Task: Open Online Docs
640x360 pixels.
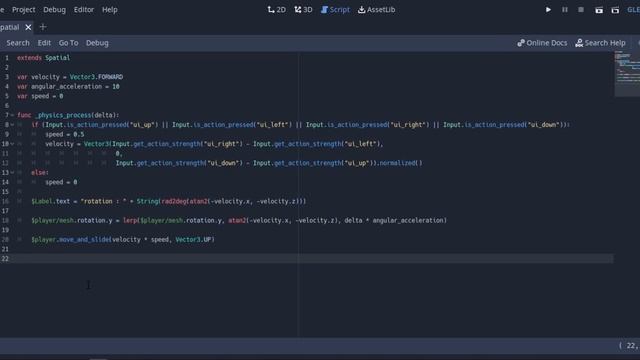Action: click(x=542, y=43)
